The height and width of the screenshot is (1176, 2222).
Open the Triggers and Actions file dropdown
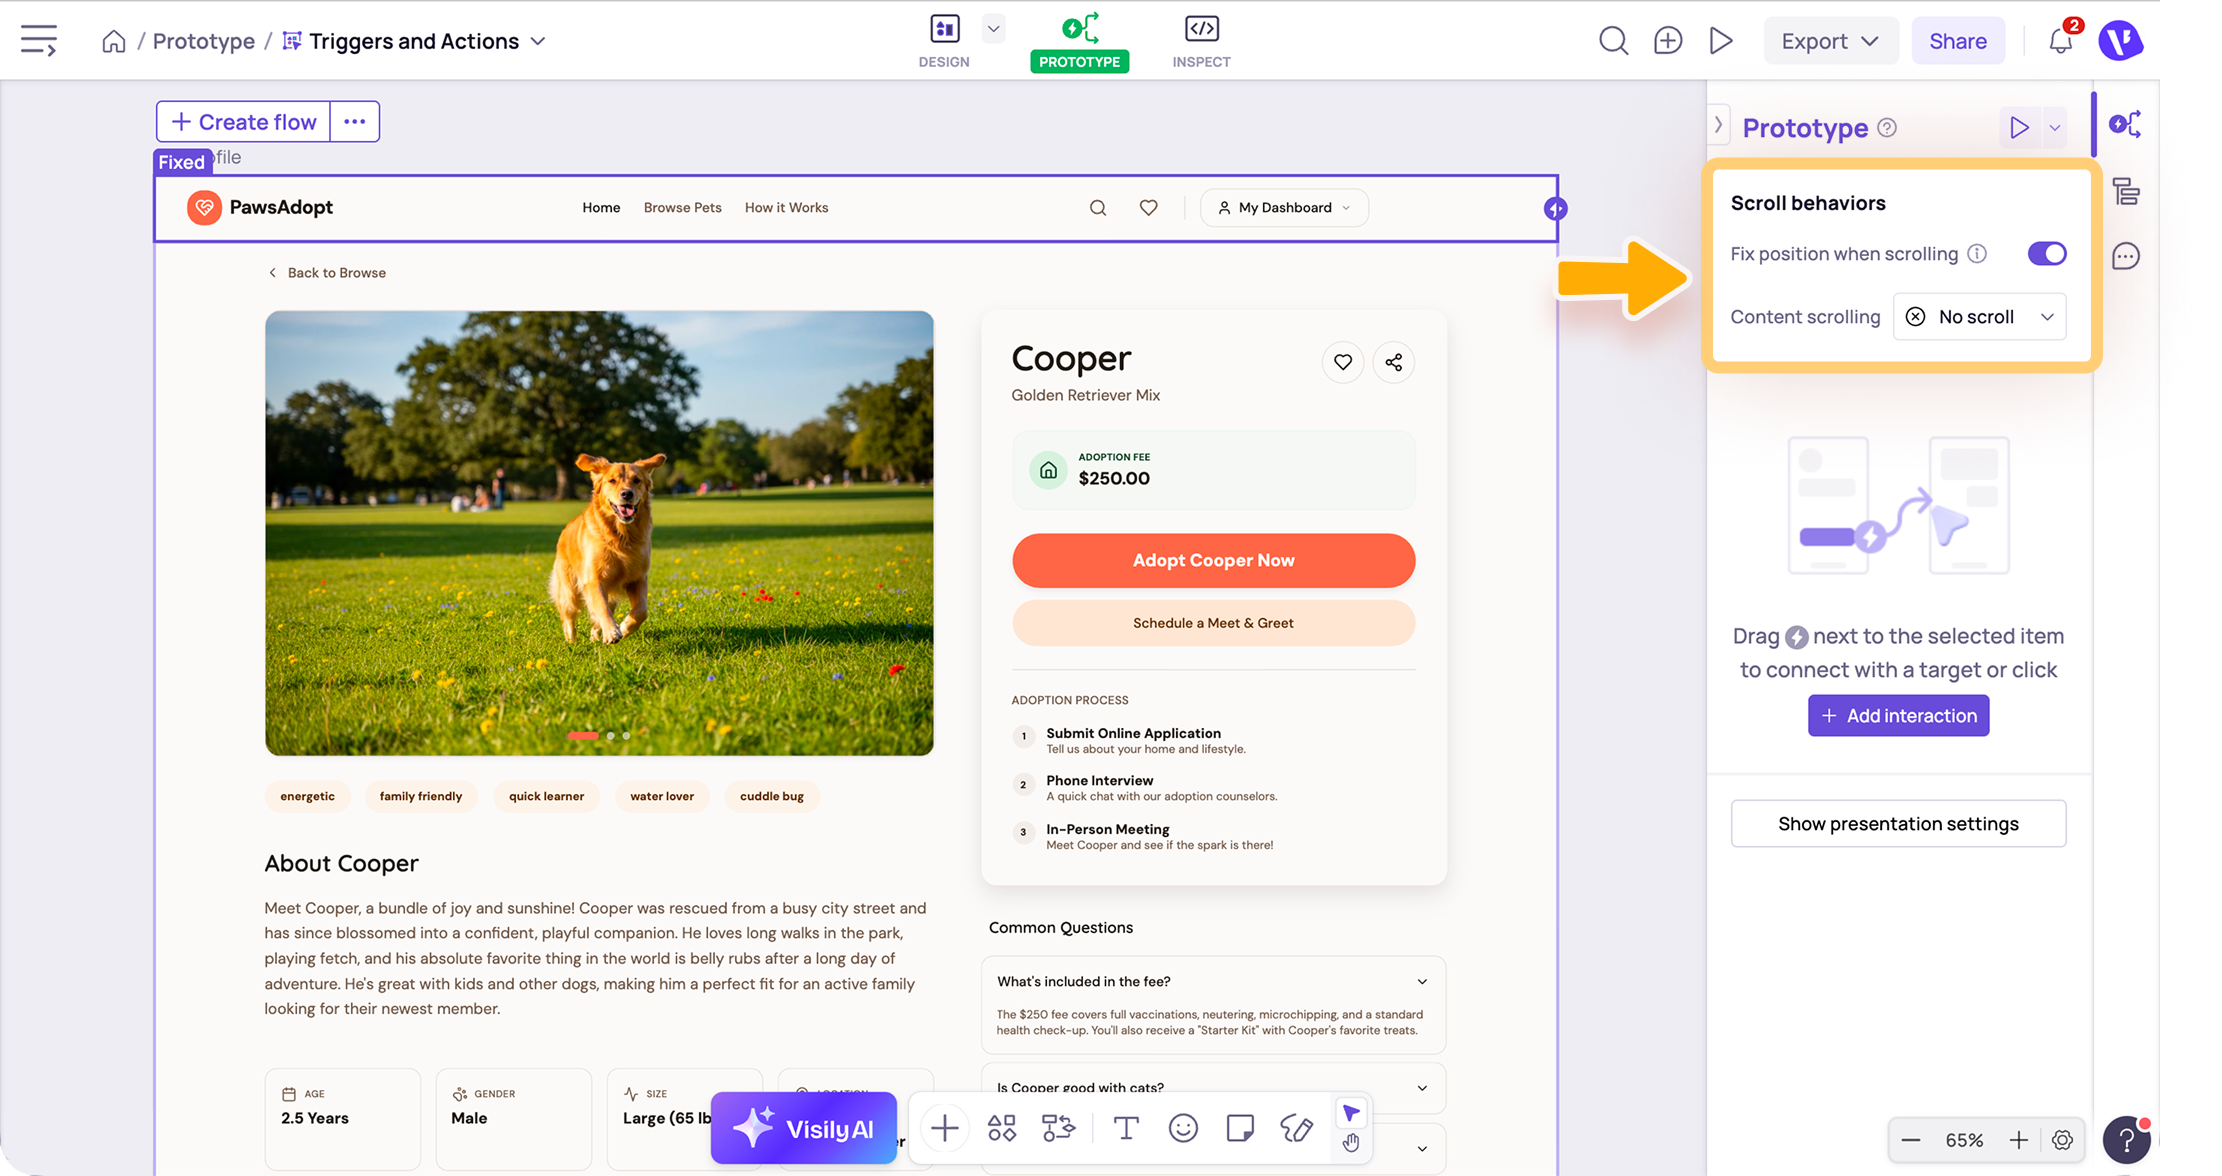tap(538, 41)
